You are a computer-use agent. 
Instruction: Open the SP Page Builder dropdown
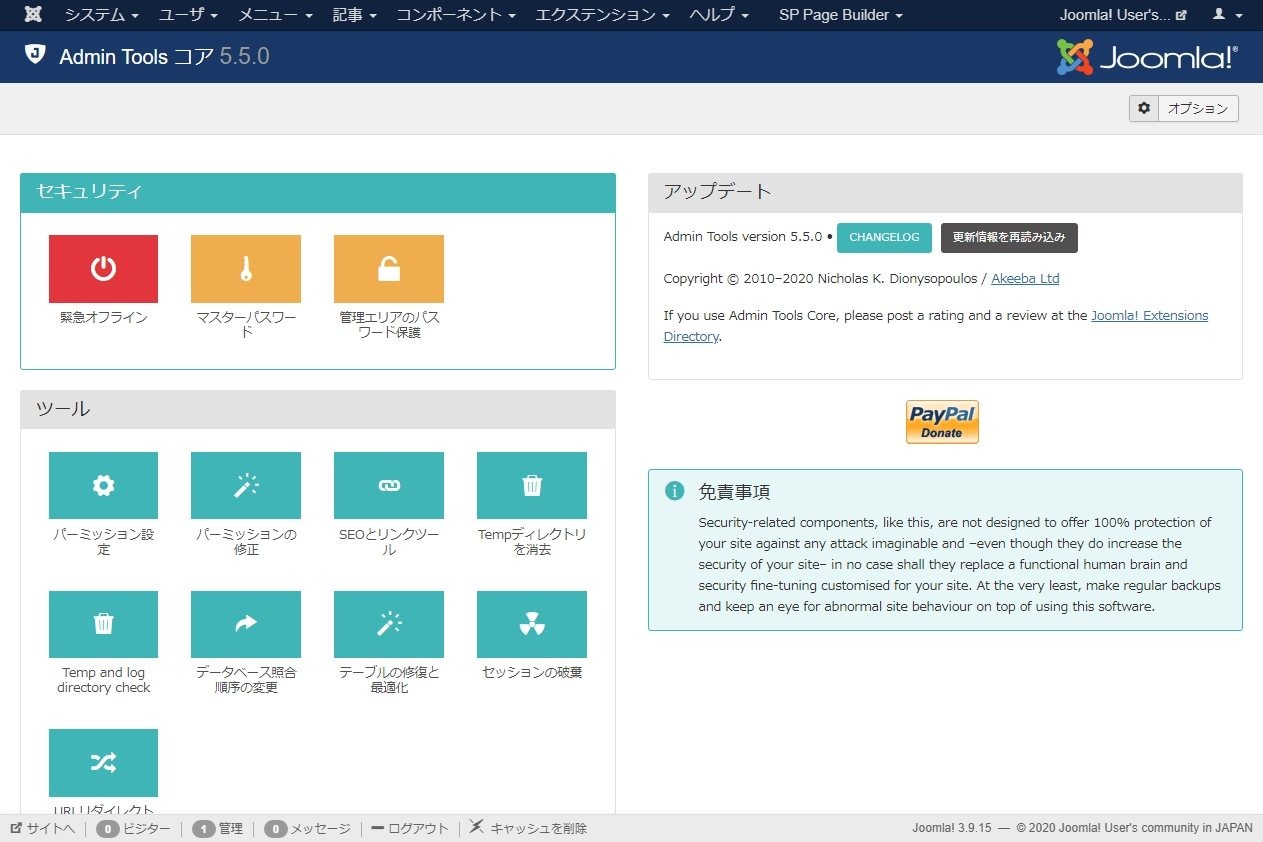click(840, 15)
